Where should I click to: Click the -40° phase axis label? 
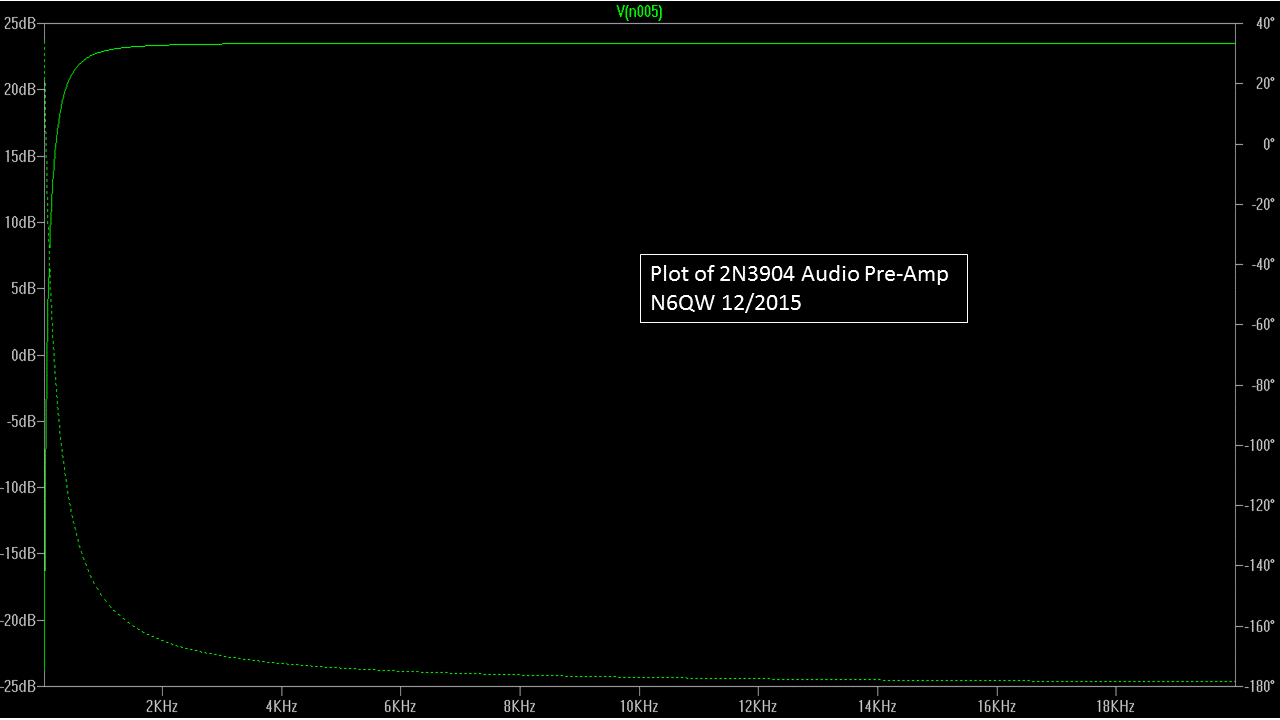pyautogui.click(x=1263, y=264)
